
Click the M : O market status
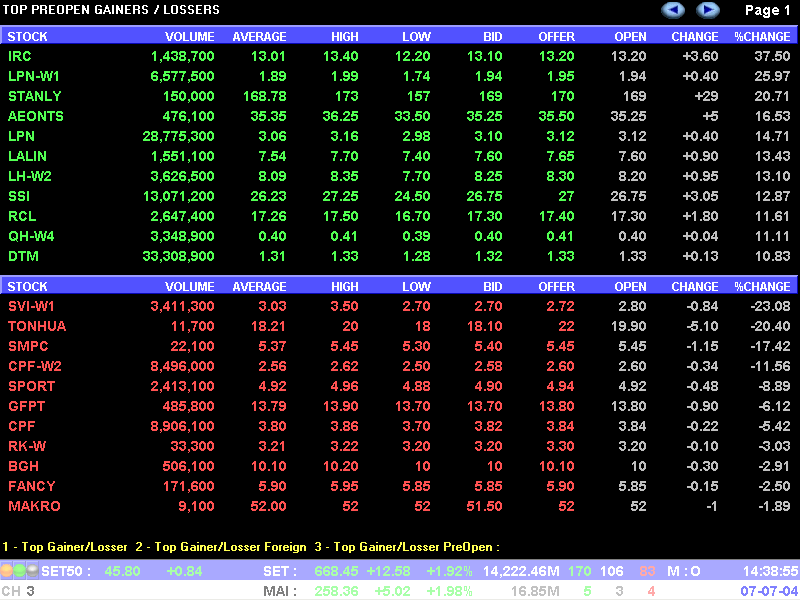point(684,571)
